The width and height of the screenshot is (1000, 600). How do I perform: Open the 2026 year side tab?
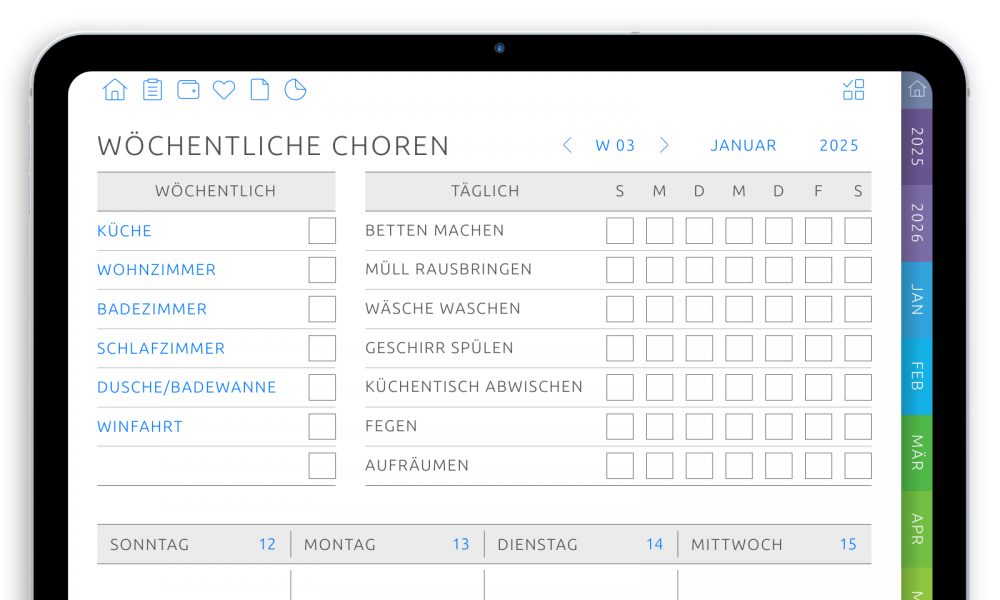pyautogui.click(x=916, y=223)
